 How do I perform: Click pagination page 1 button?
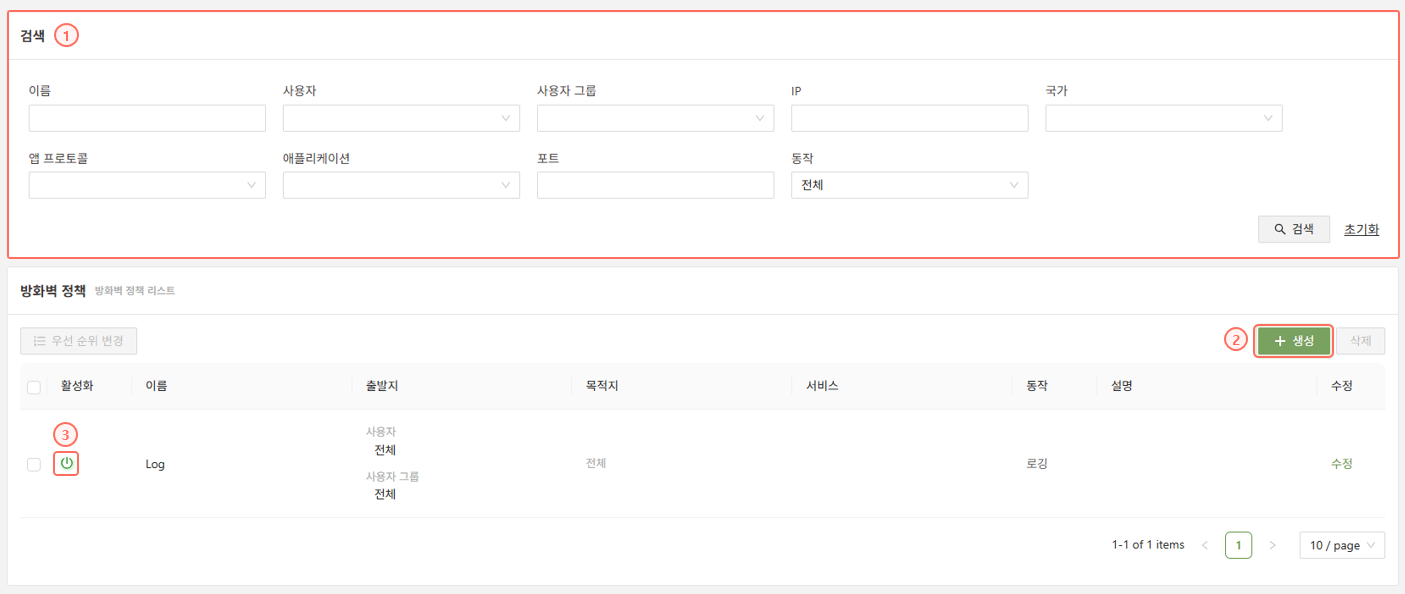click(x=1238, y=545)
